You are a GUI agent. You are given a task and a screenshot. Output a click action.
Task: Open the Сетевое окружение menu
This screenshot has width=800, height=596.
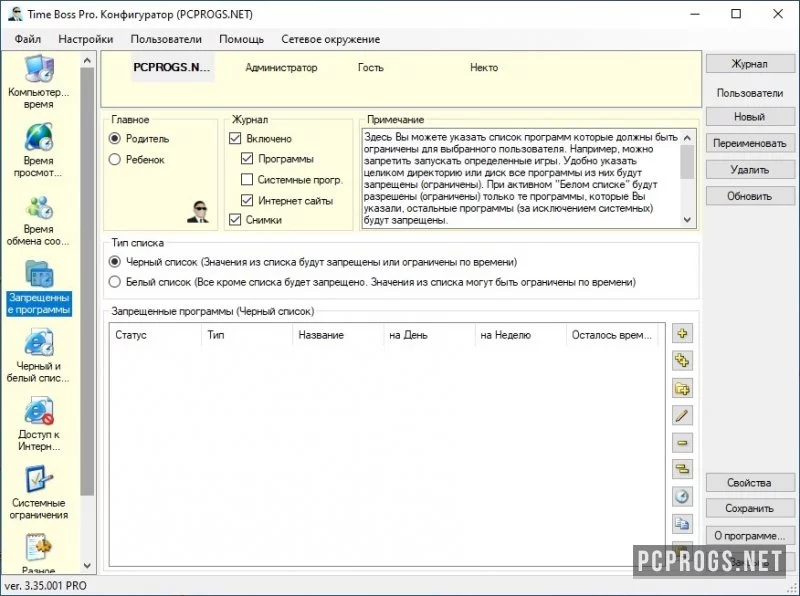331,39
